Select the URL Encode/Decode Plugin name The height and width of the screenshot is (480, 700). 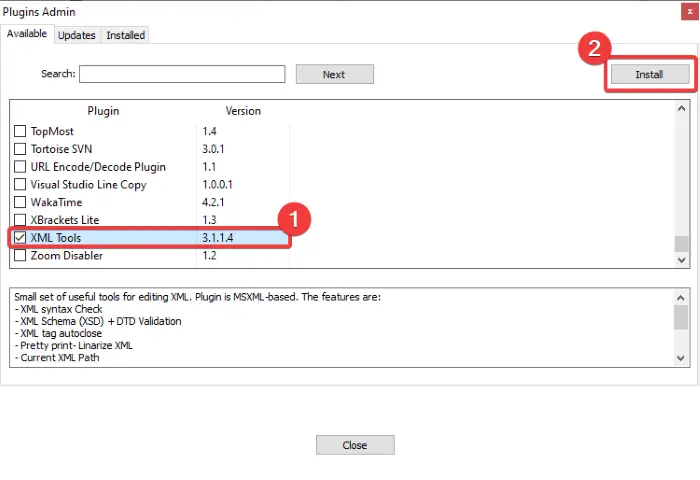coord(98,167)
